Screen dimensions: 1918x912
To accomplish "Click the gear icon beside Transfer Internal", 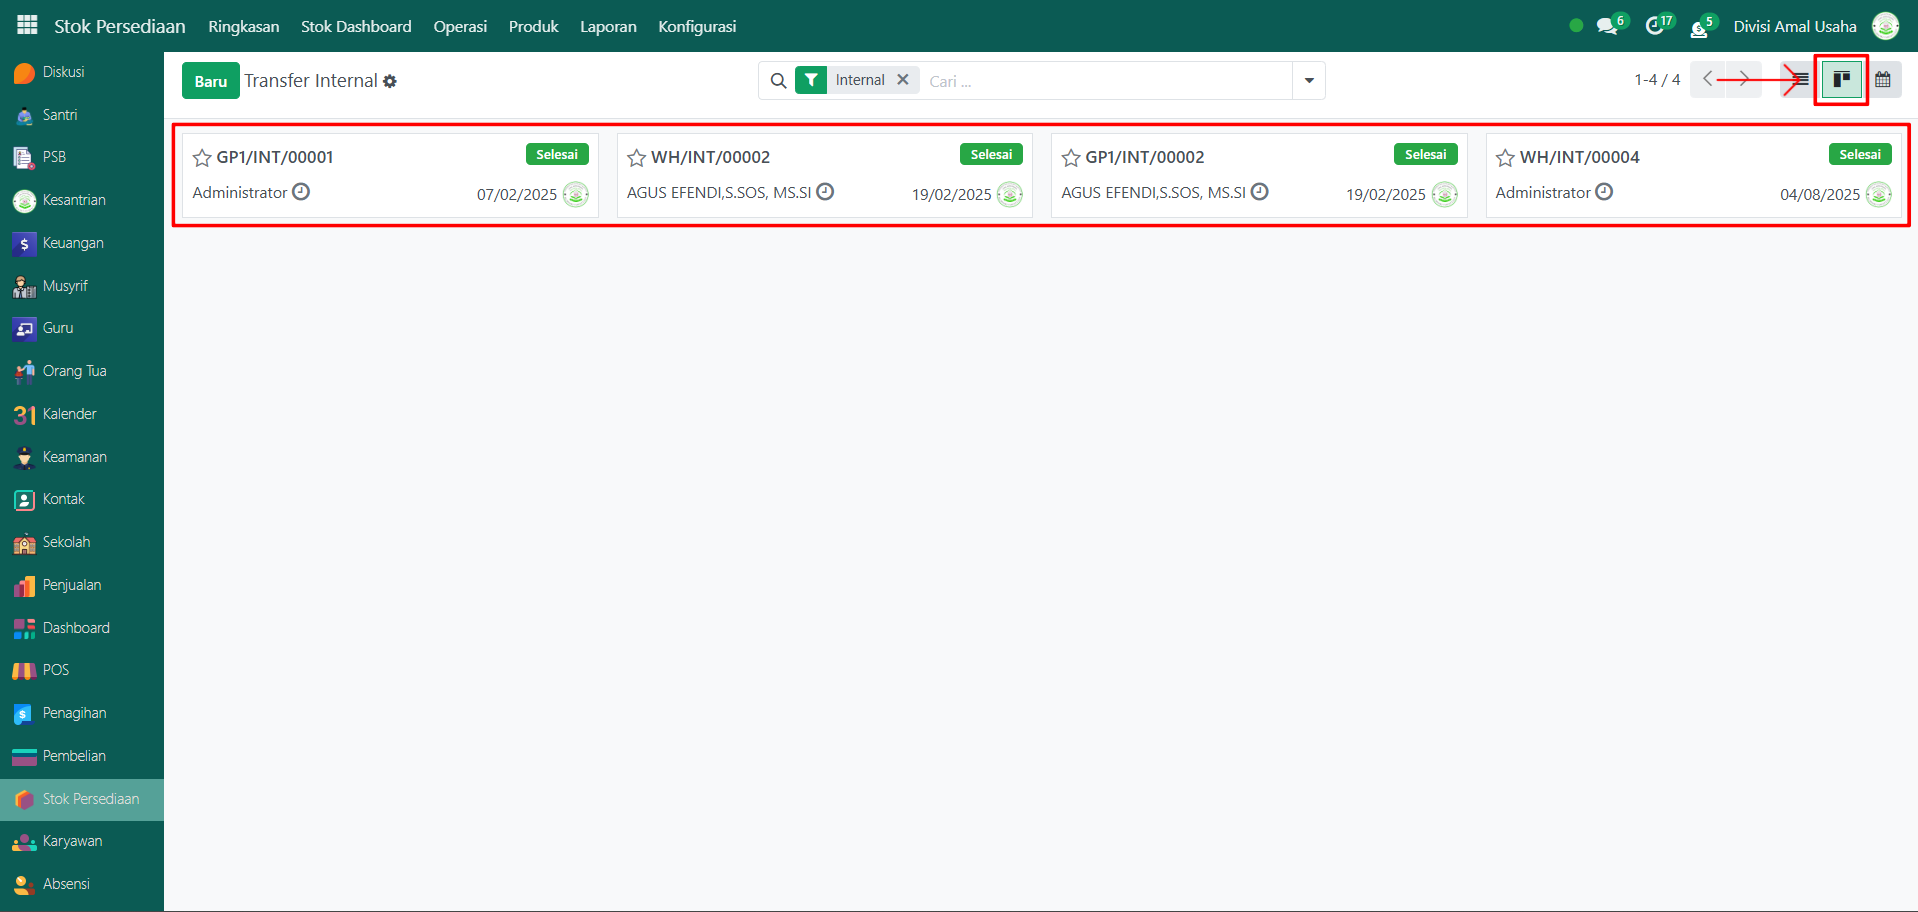I will click(390, 81).
